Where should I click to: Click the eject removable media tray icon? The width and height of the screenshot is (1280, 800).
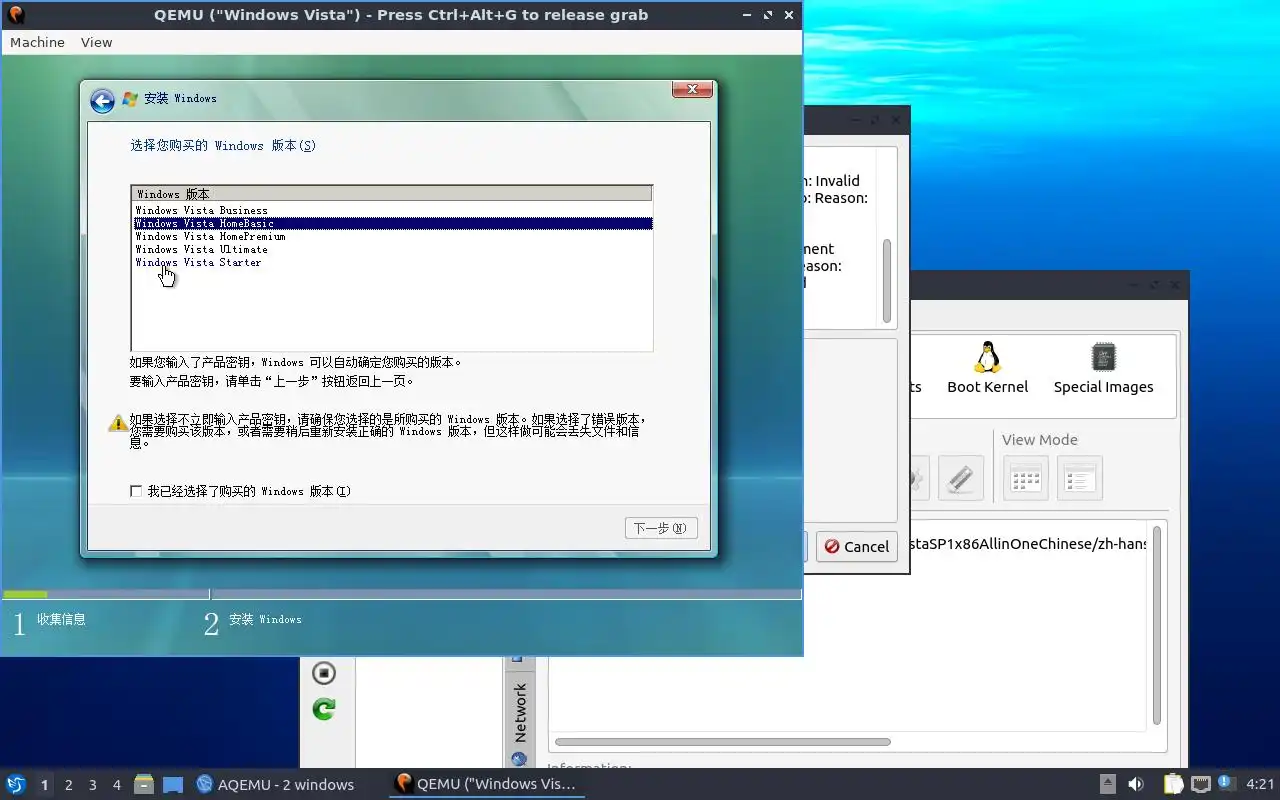click(1107, 784)
